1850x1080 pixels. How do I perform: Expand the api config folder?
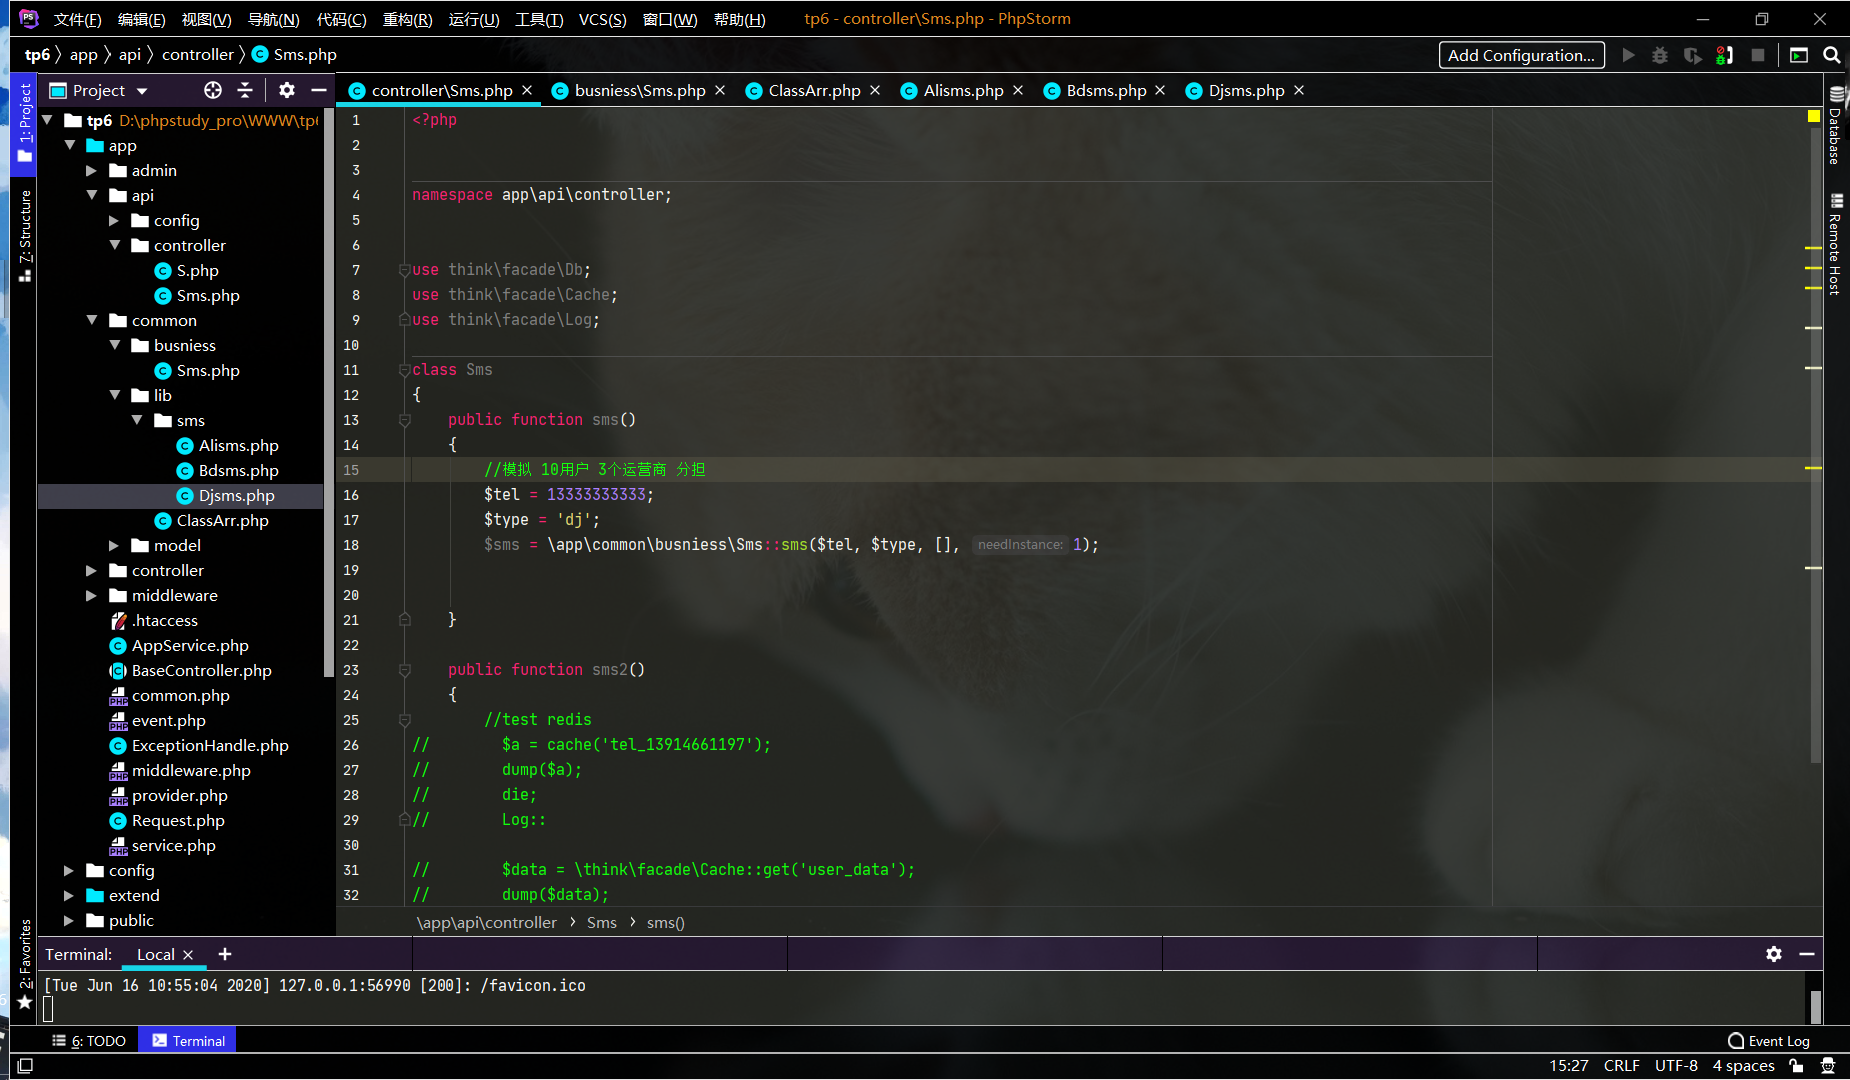(x=114, y=220)
